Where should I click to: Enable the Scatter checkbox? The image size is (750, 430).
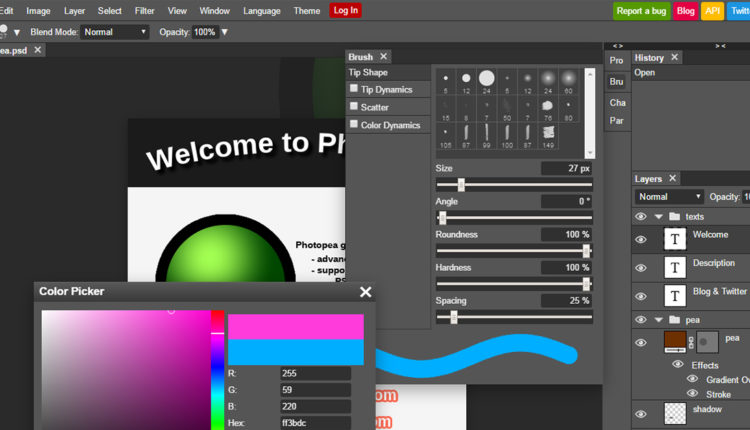pos(354,107)
